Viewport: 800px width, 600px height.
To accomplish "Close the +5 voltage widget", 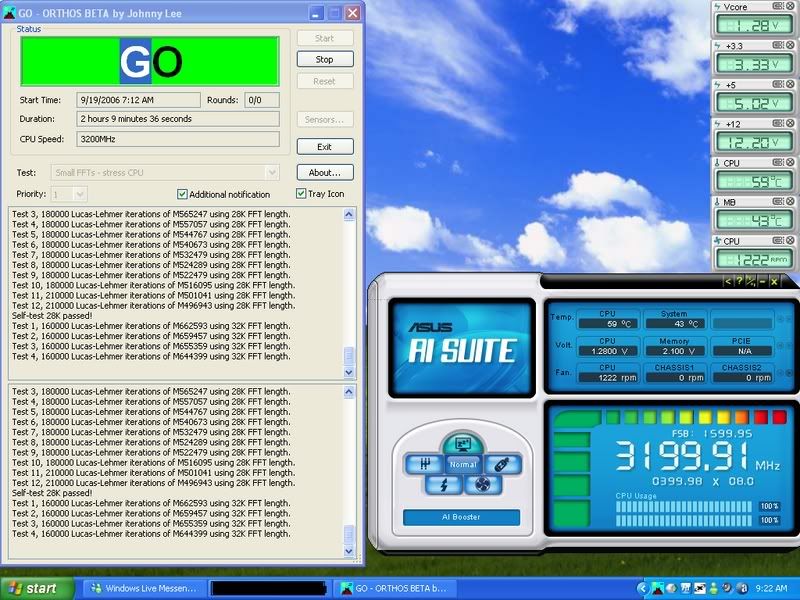I will coord(790,84).
